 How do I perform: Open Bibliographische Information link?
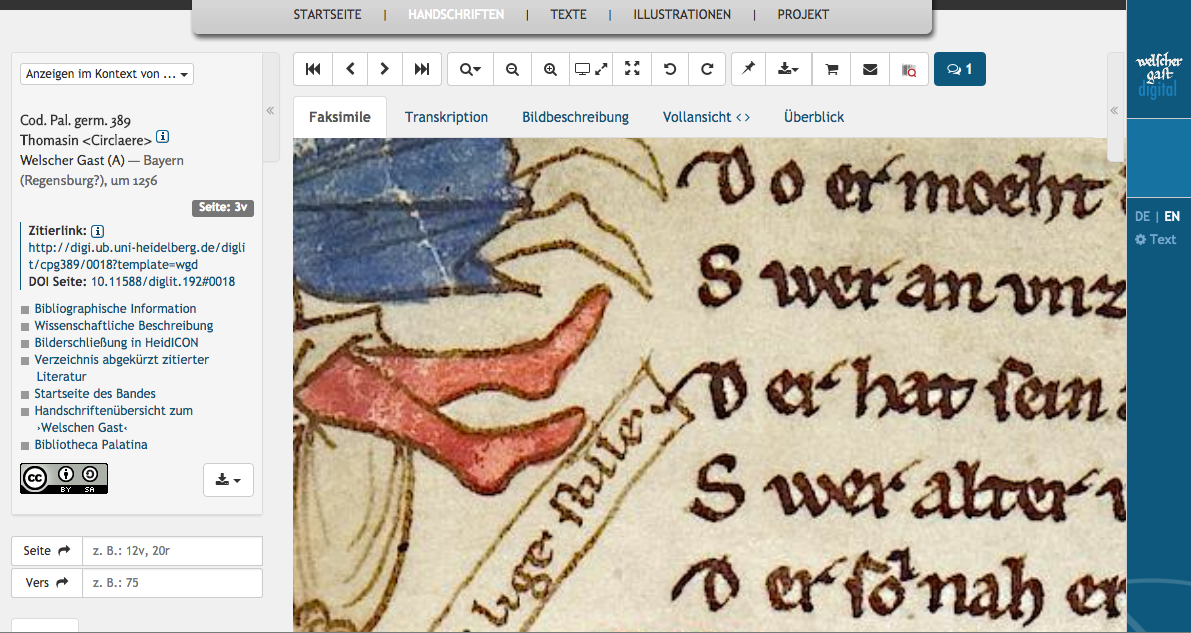click(115, 309)
